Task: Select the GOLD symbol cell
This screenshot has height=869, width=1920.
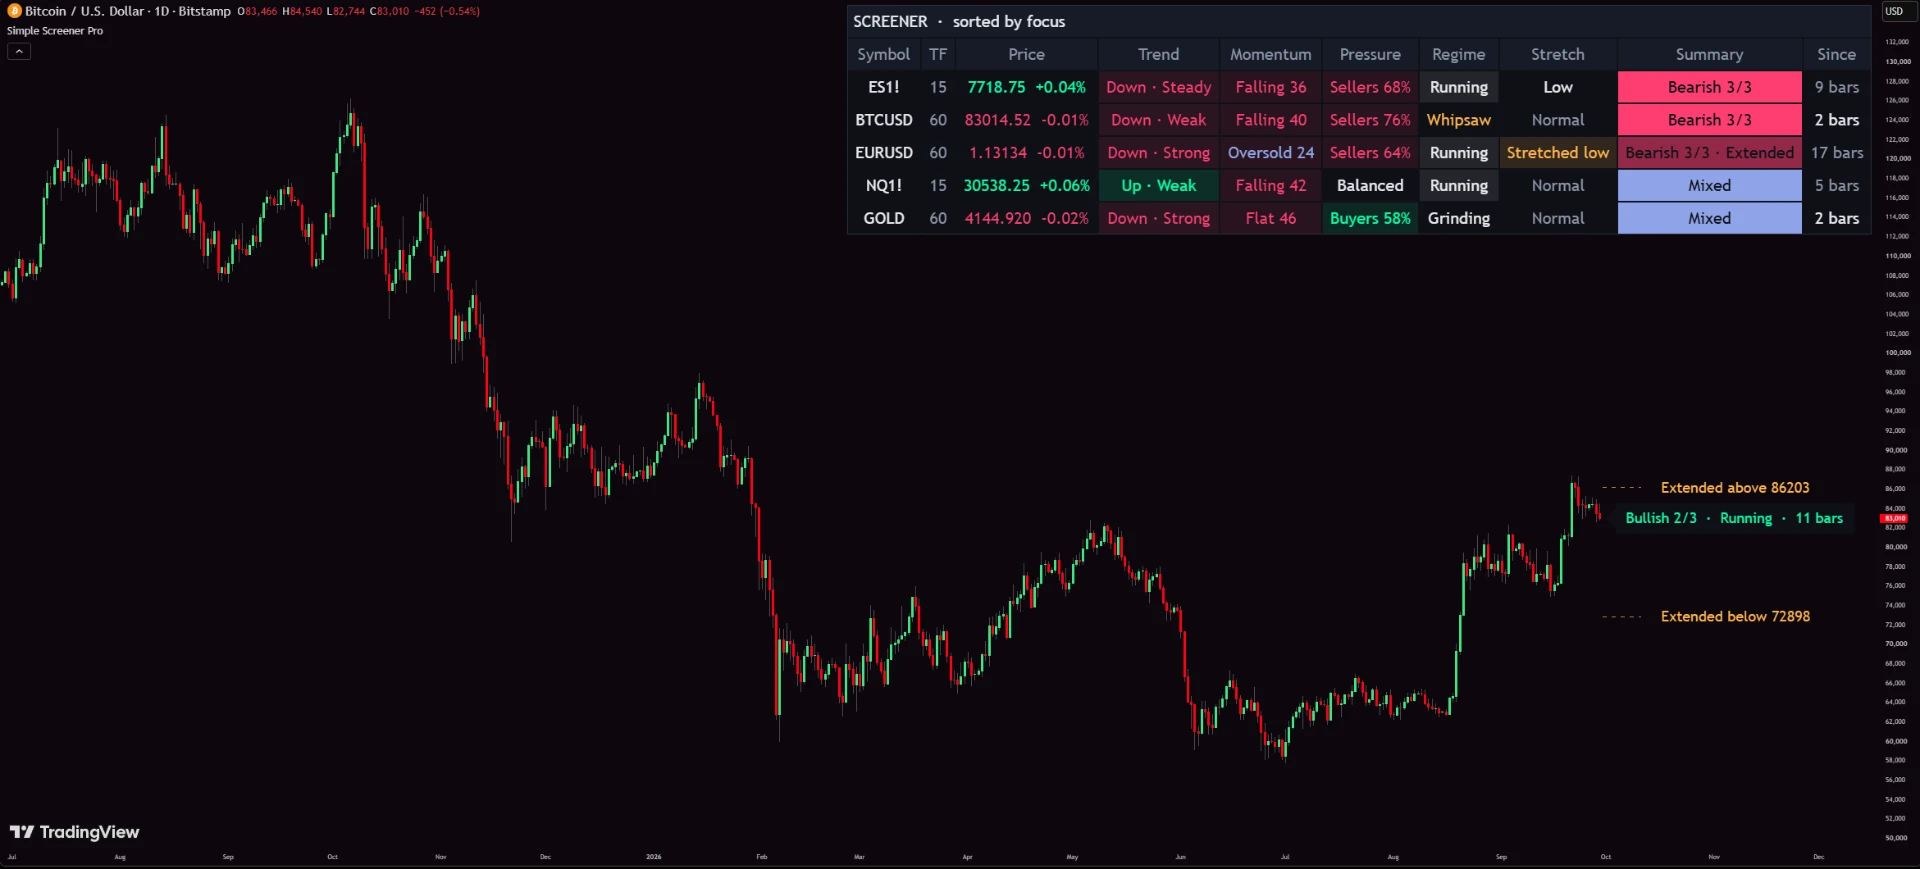Action: [x=884, y=218]
